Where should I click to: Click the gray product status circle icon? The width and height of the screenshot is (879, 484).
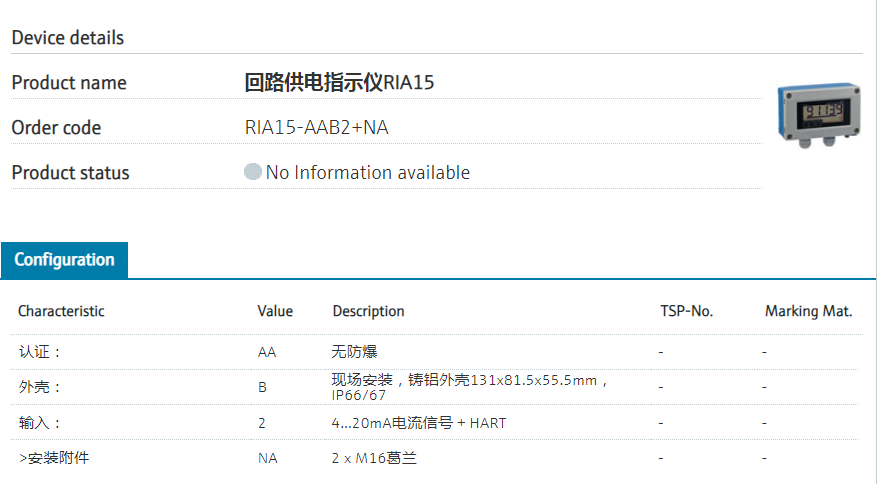(253, 172)
